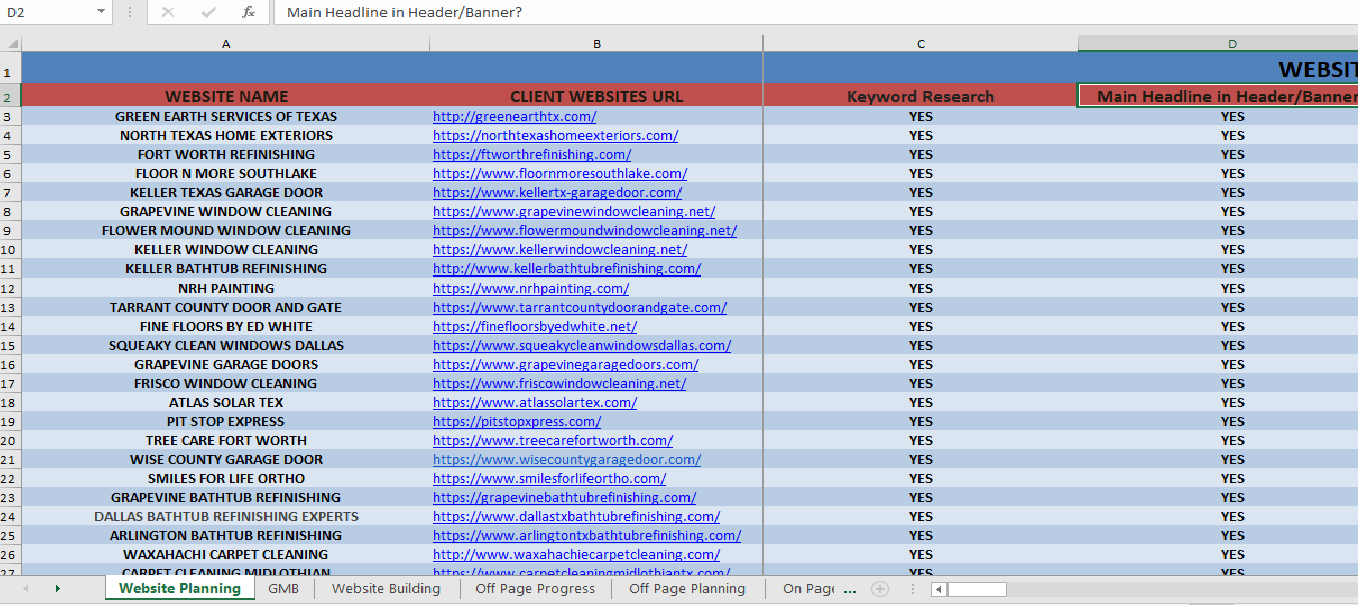Screen dimensions: 1358x605
Task: Open atlassolartex.com link
Action: [x=535, y=402]
